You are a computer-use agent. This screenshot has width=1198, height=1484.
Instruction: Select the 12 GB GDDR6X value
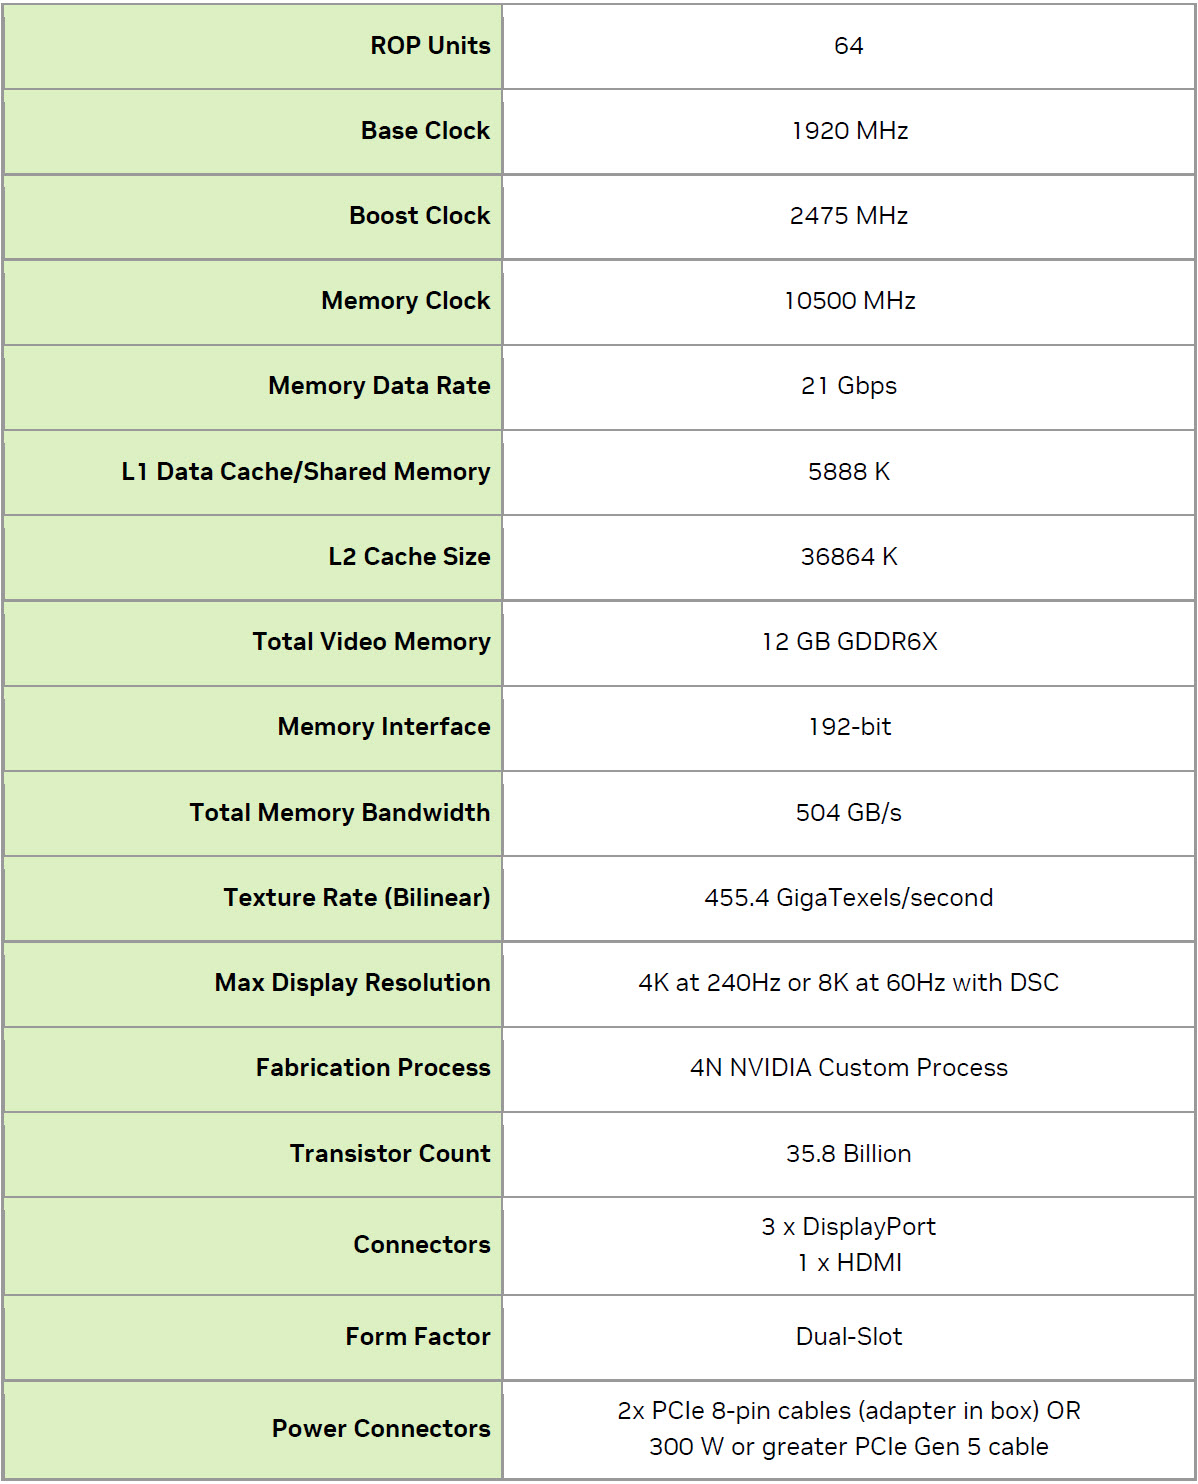point(849,642)
